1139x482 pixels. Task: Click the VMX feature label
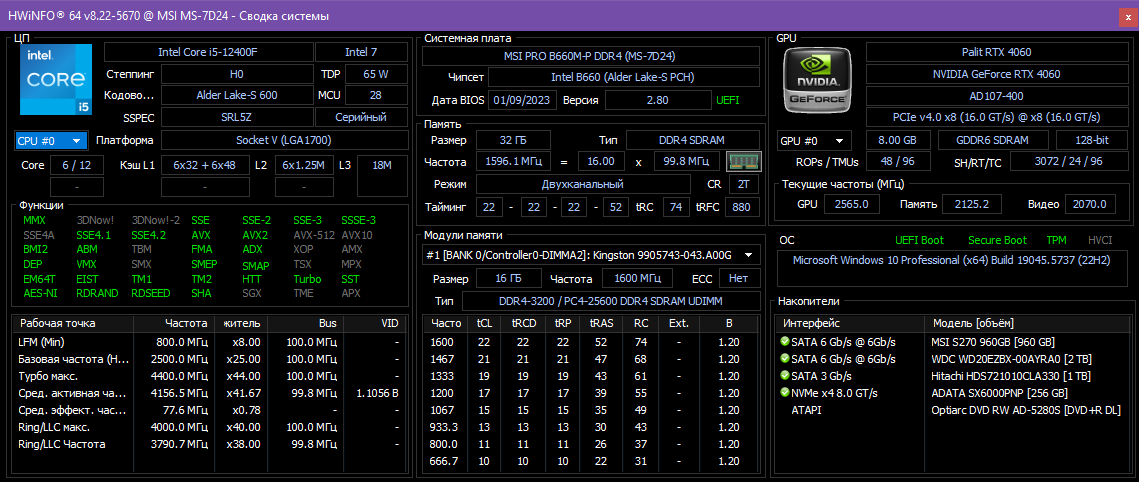tap(87, 264)
